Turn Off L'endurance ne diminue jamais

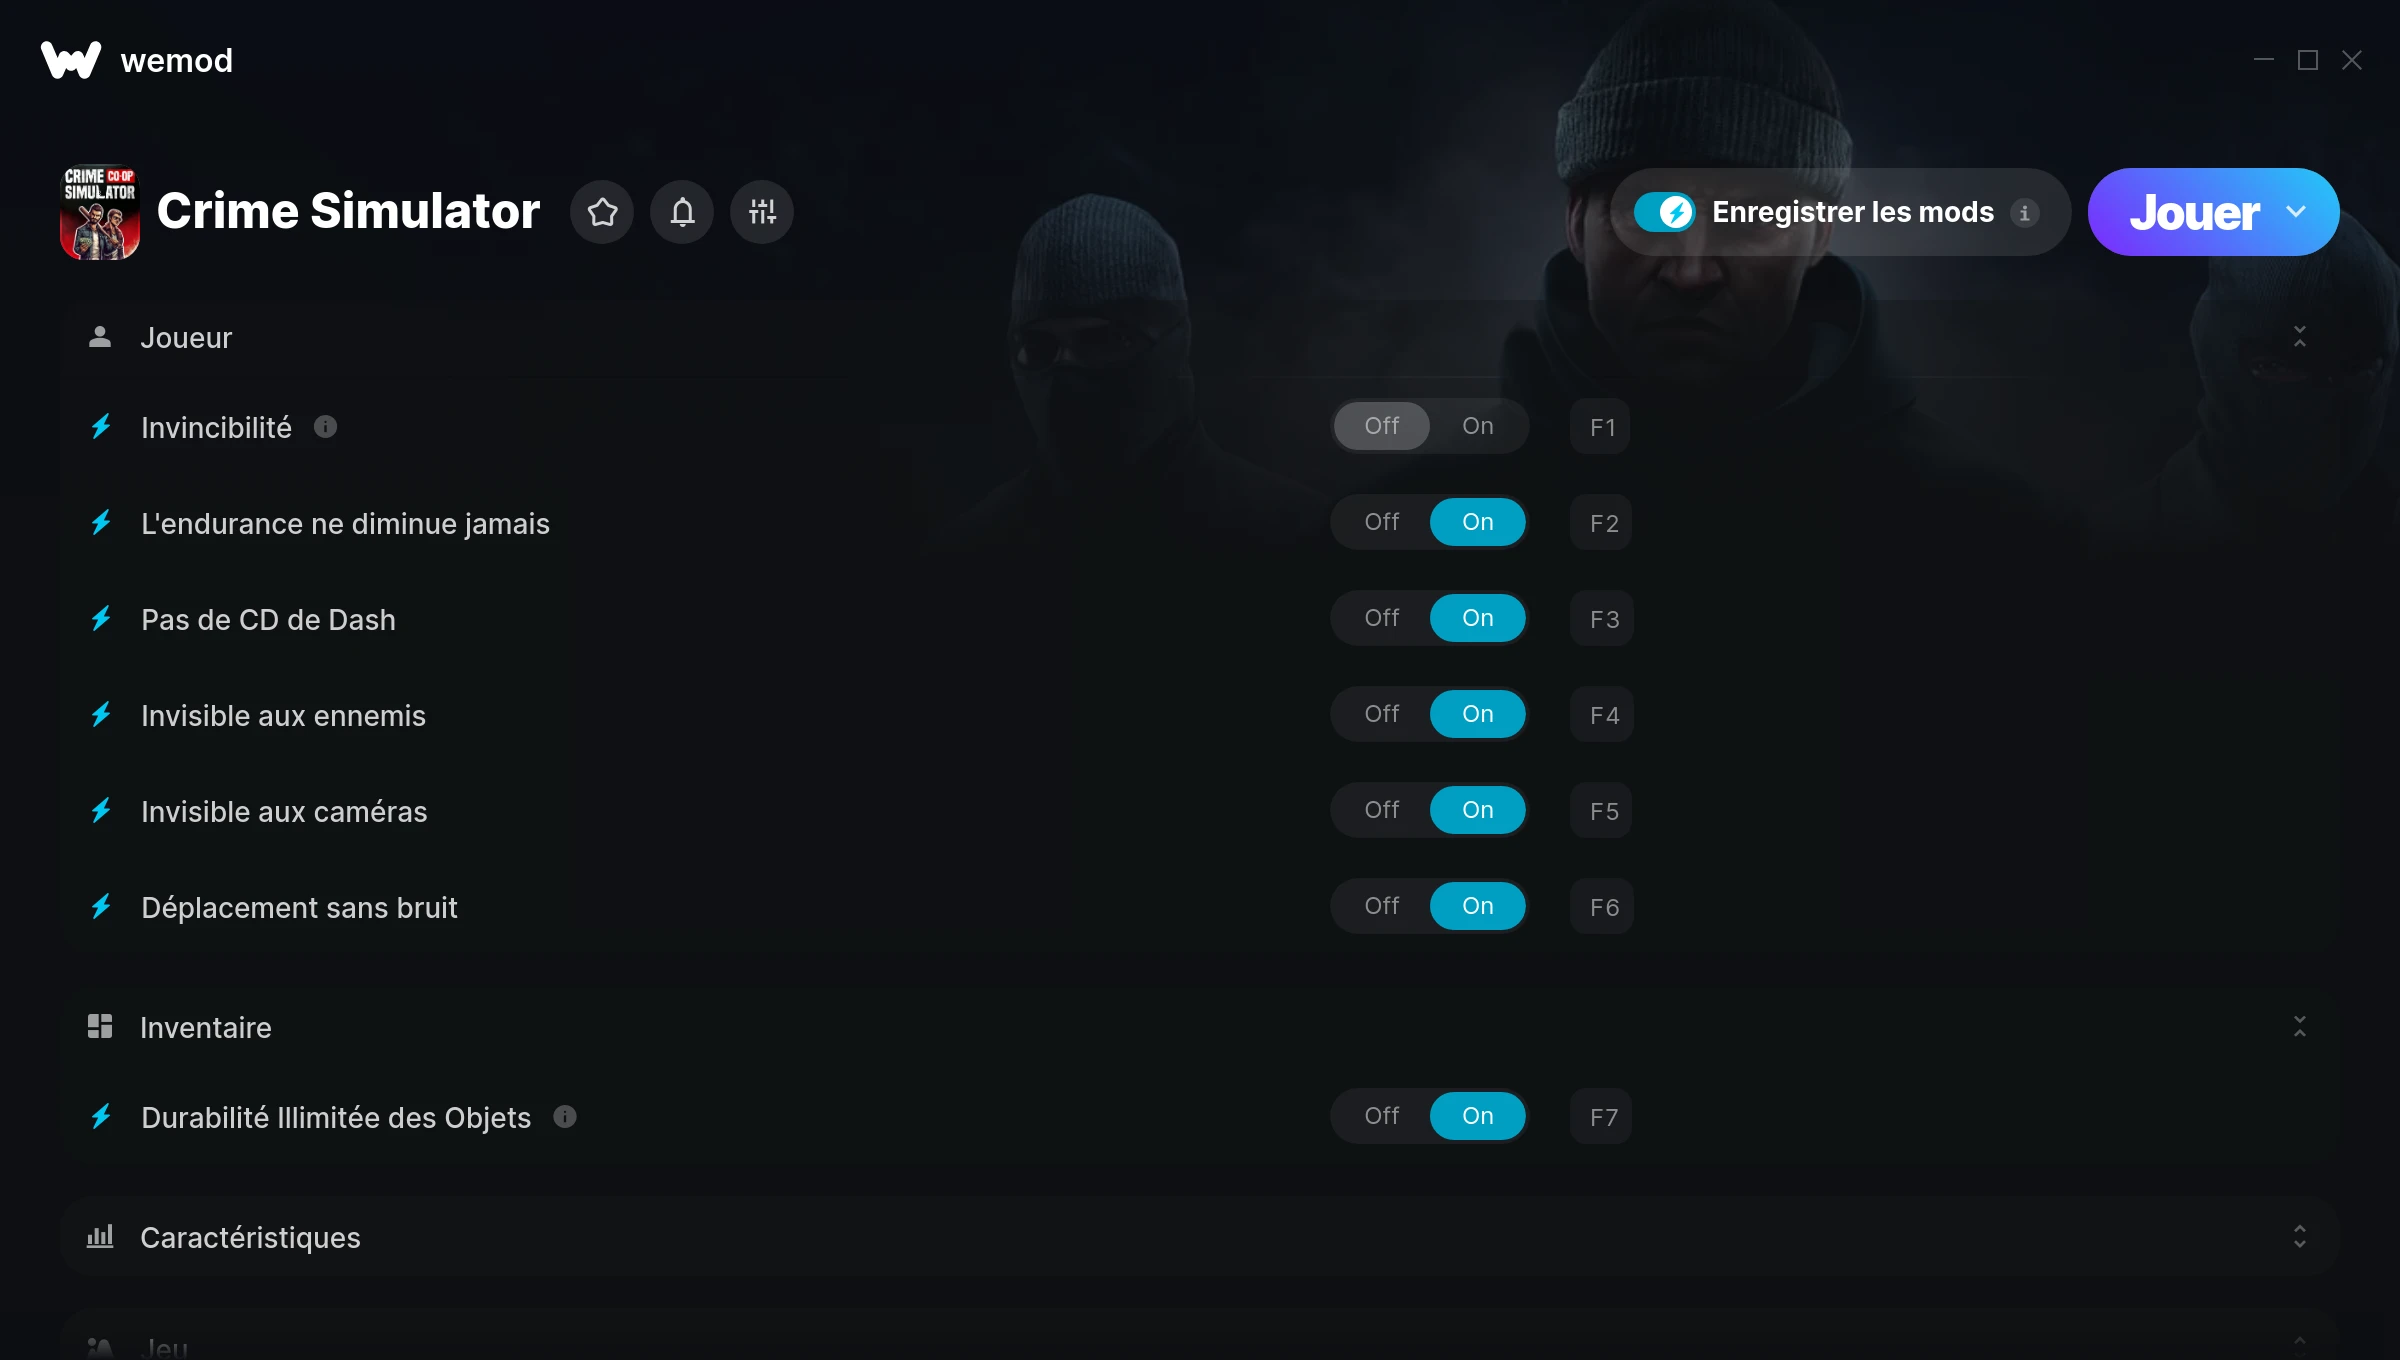click(1381, 522)
